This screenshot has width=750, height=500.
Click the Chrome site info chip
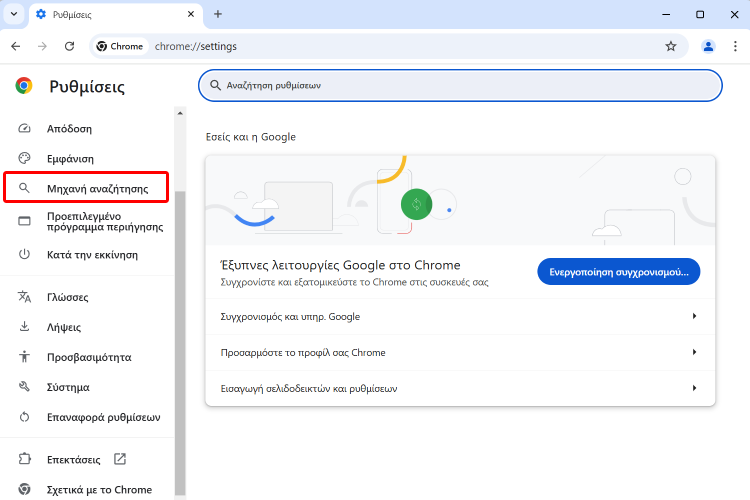[120, 46]
